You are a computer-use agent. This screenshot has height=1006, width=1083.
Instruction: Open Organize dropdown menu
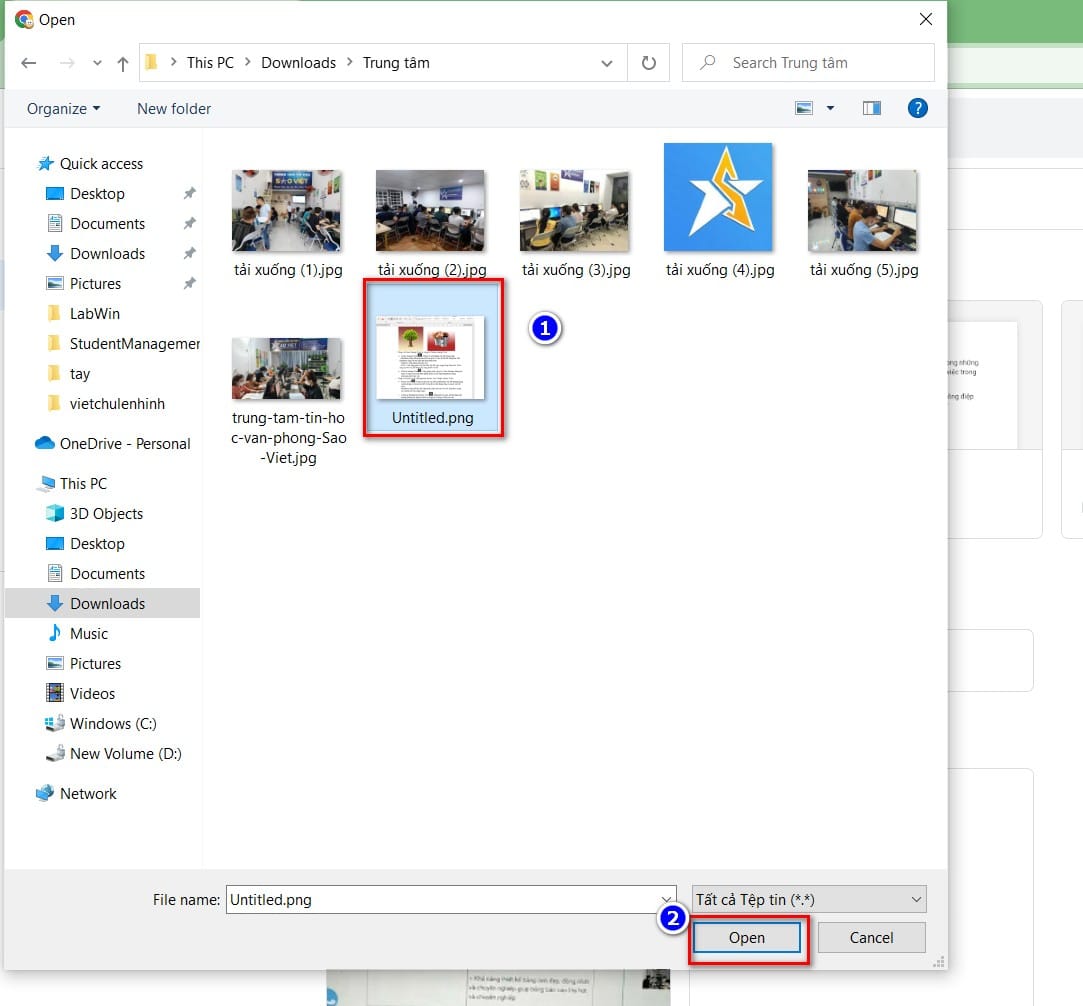[x=64, y=109]
